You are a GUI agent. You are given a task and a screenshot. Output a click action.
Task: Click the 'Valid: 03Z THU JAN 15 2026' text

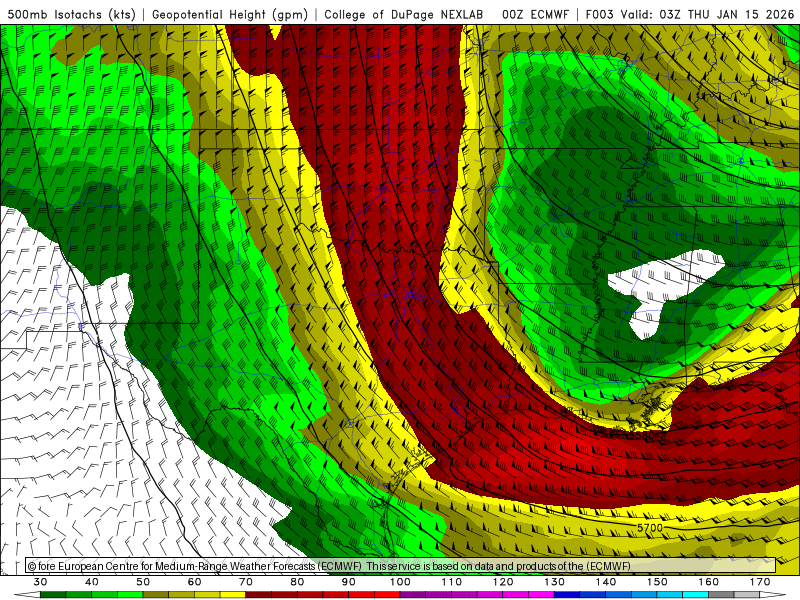[708, 15]
